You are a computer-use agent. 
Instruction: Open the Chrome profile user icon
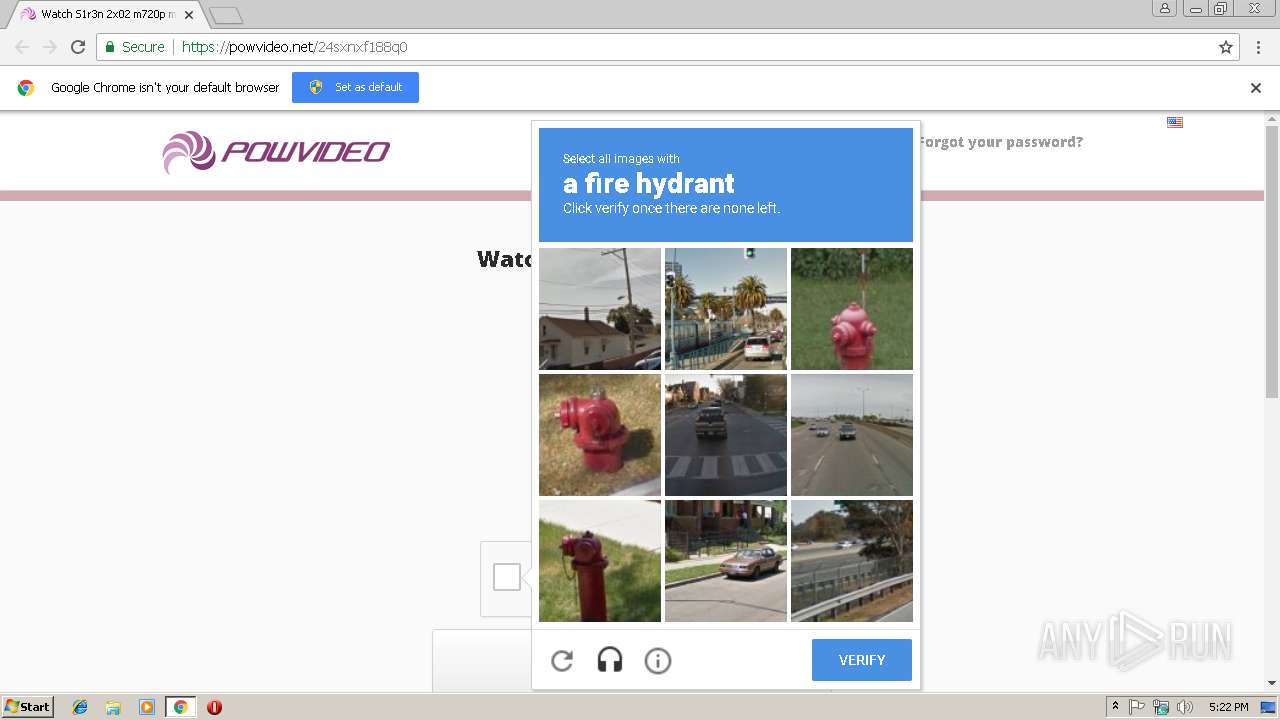pyautogui.click(x=1164, y=8)
